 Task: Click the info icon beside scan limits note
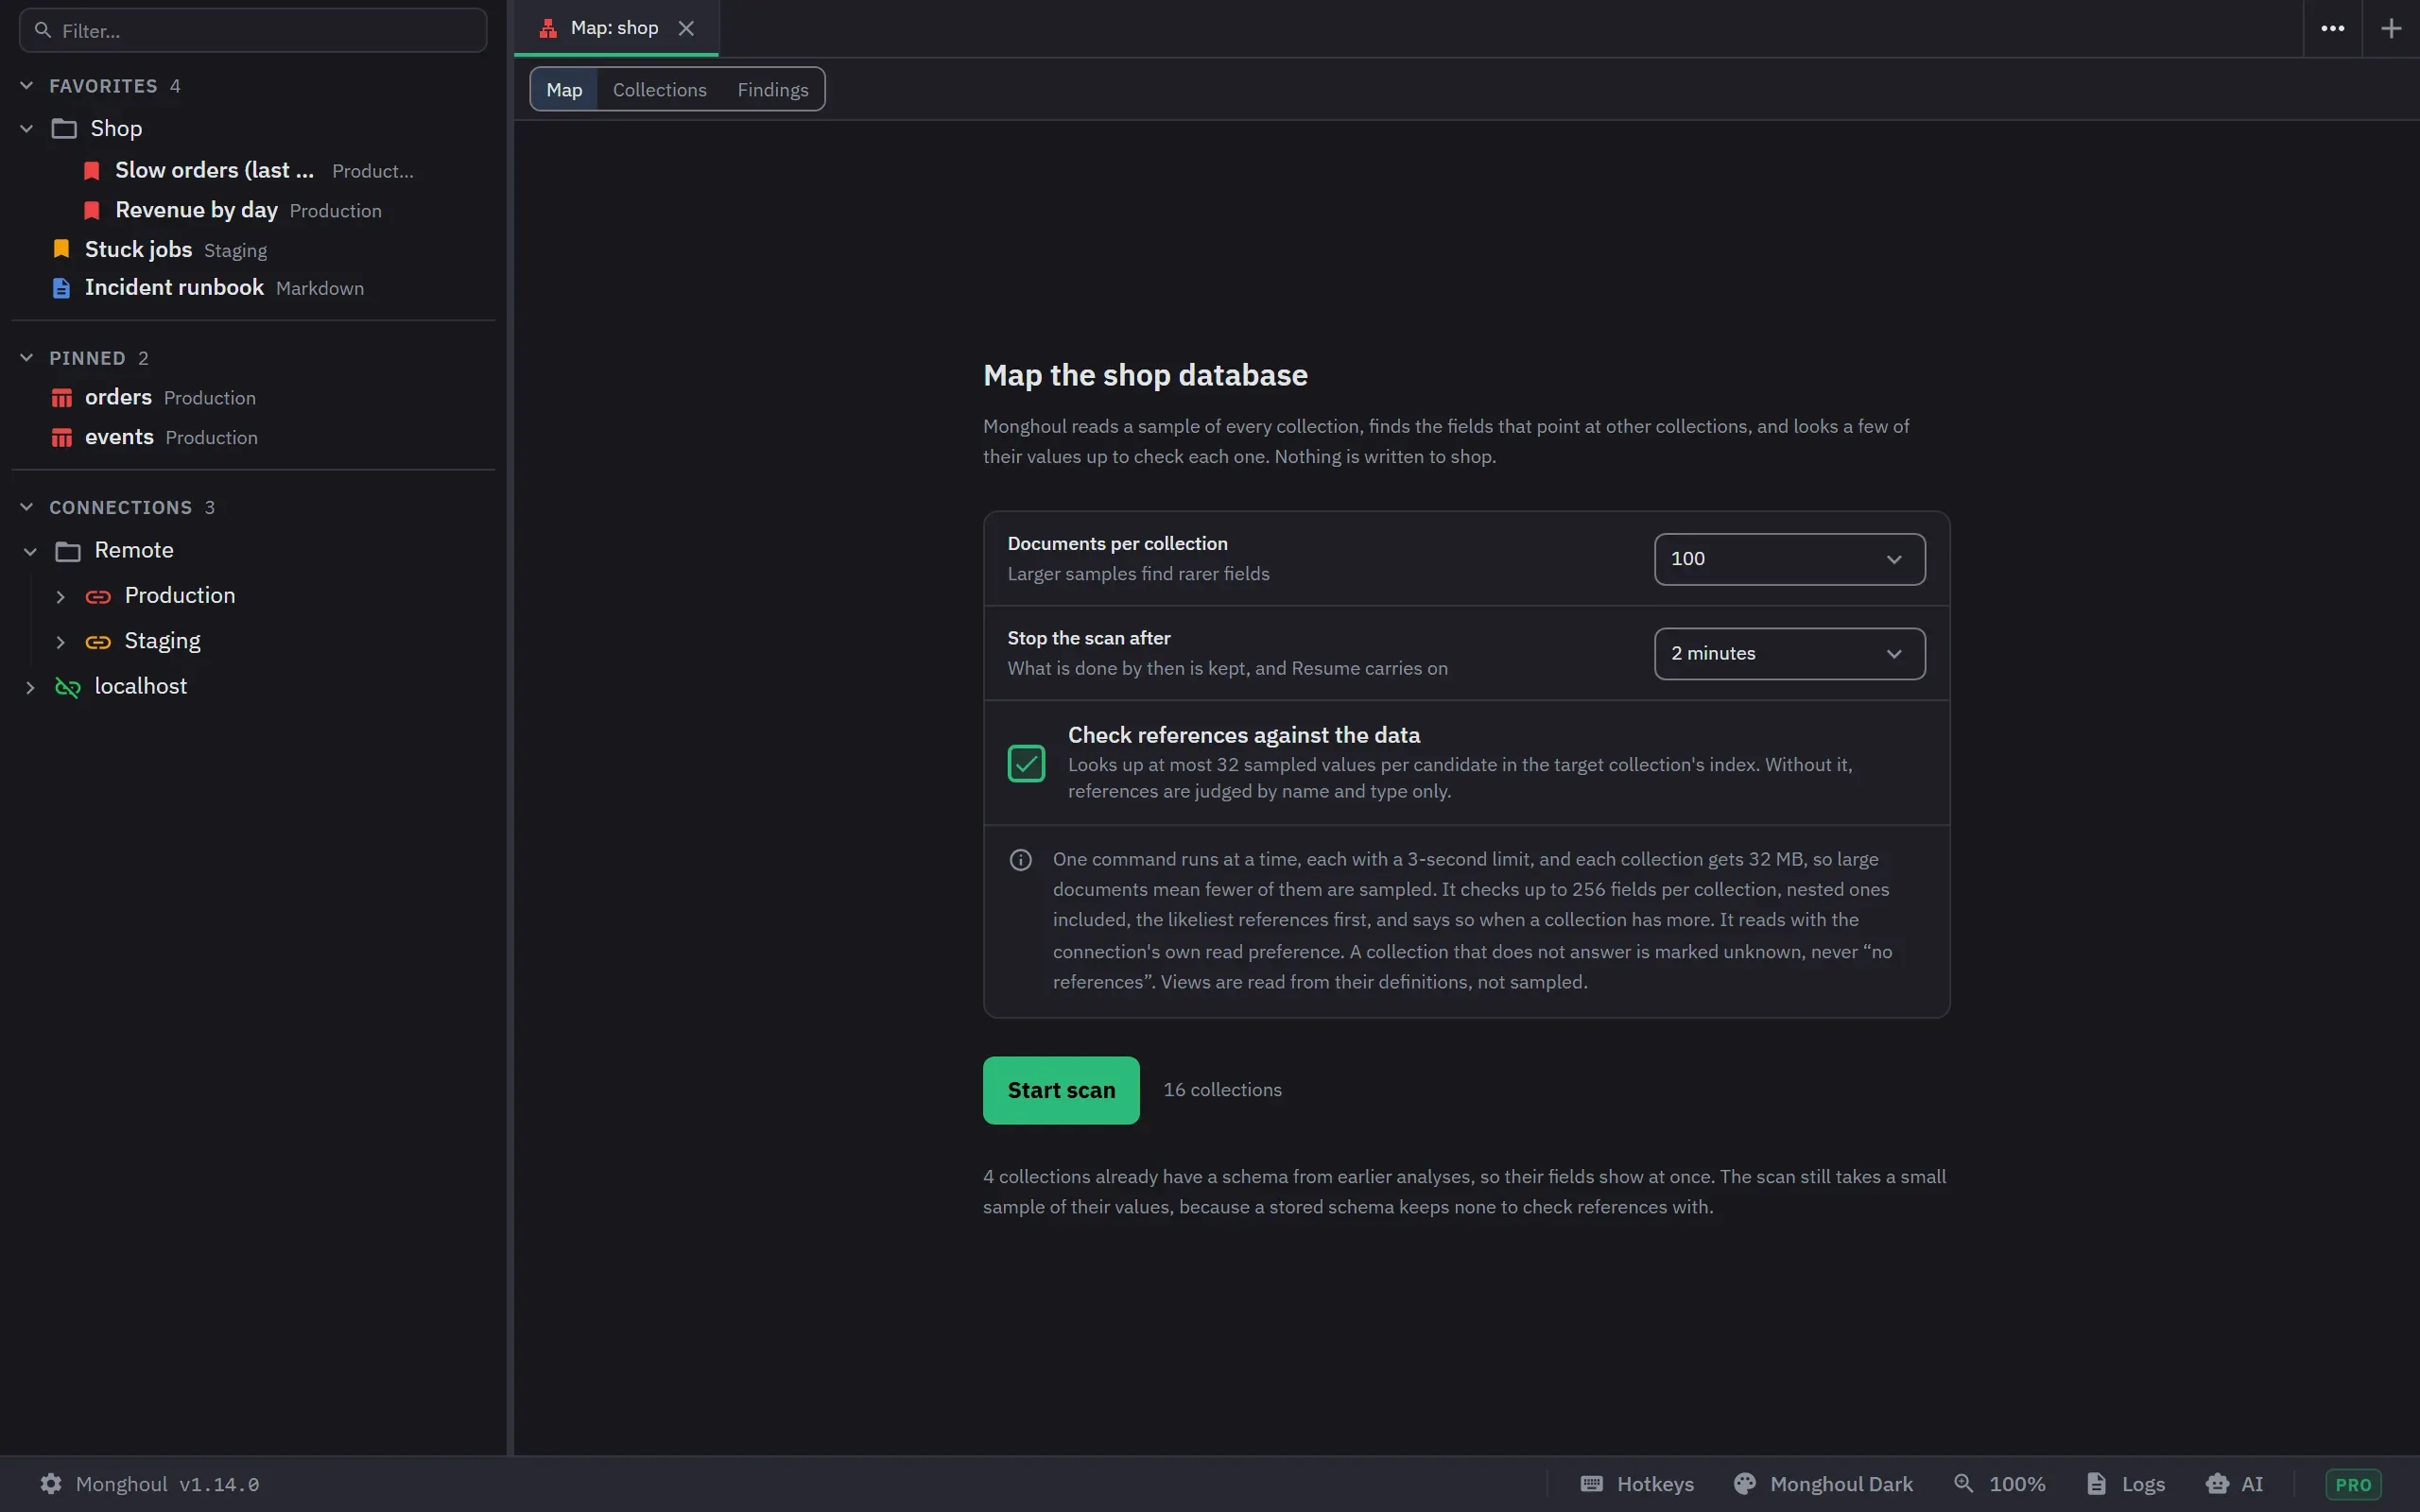[x=1020, y=860]
